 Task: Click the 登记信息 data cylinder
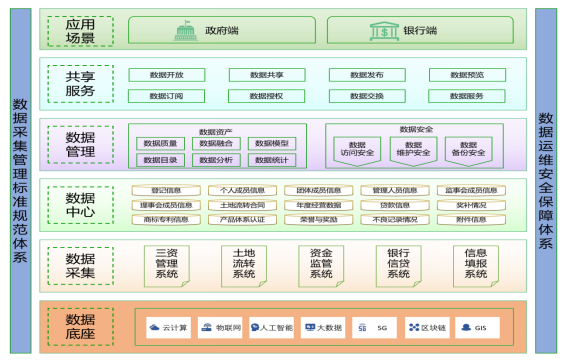coord(166,191)
